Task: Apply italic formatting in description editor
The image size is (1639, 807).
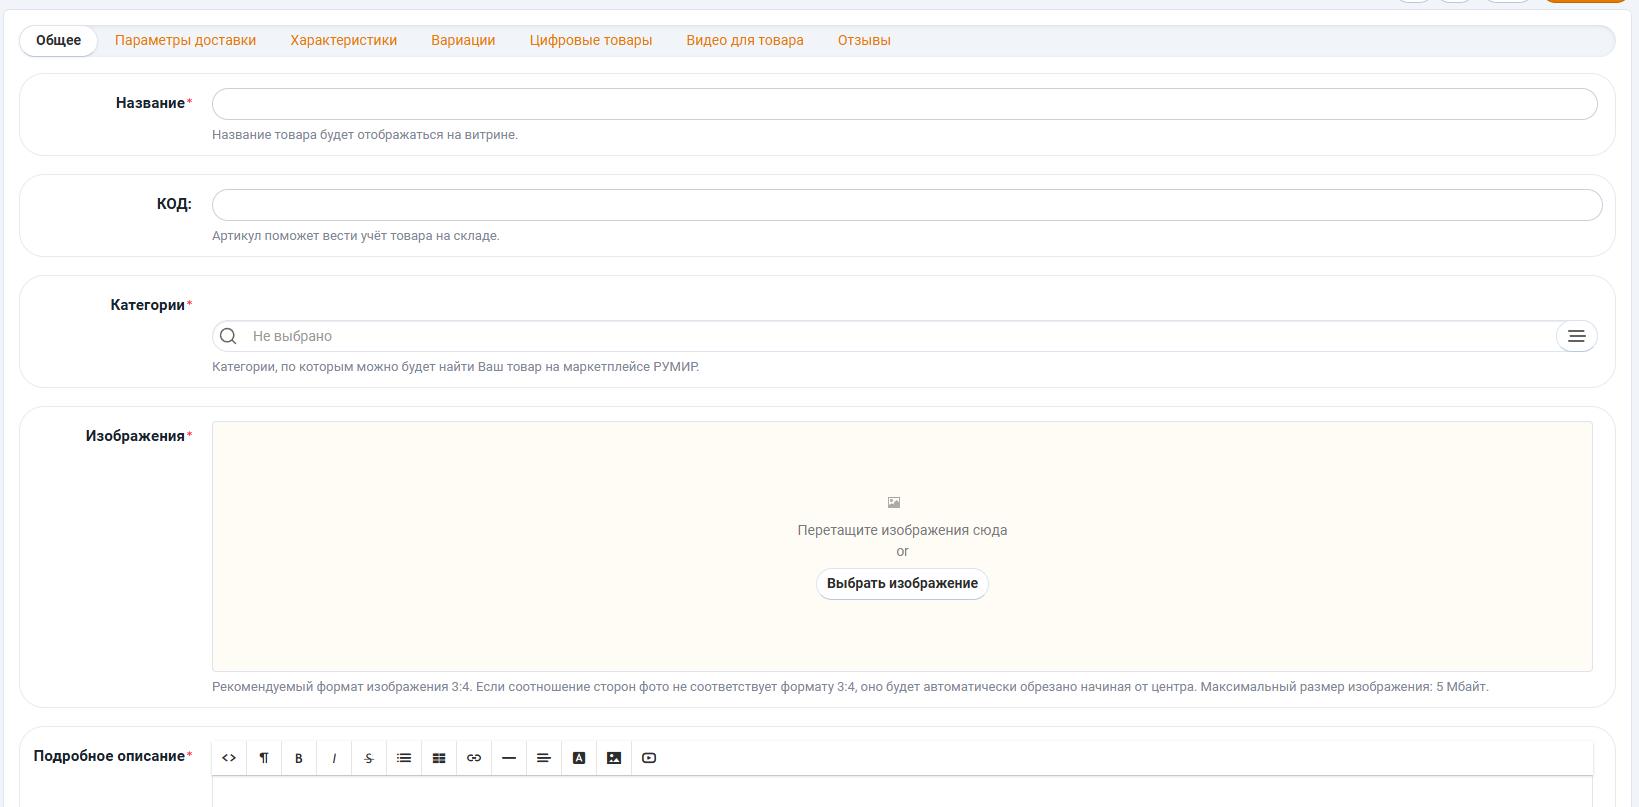Action: click(334, 758)
